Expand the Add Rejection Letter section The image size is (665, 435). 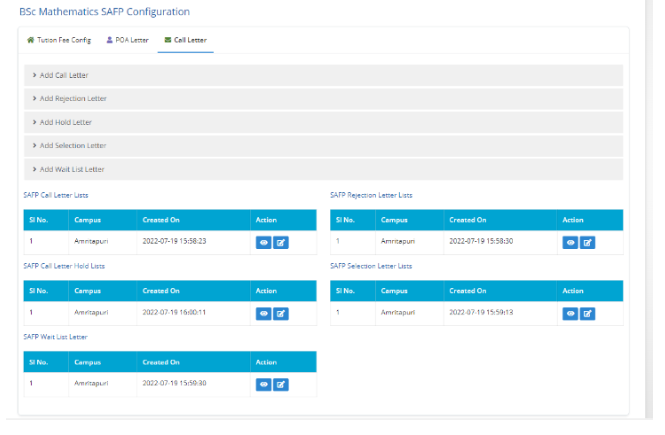(x=72, y=99)
